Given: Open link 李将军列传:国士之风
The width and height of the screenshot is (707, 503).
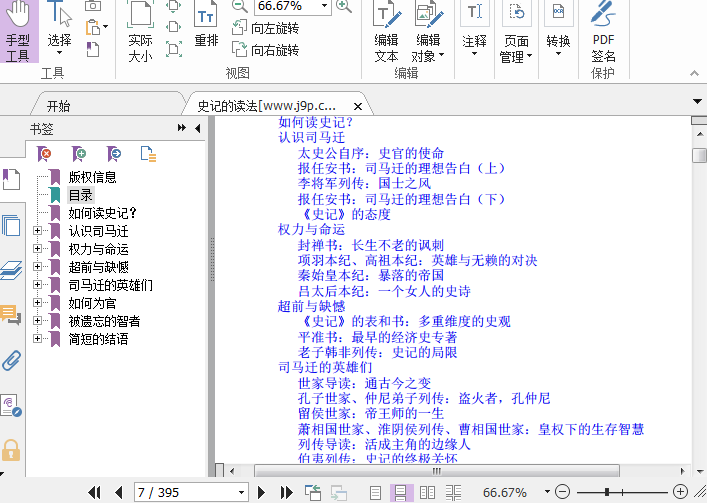Looking at the screenshot, I should pyautogui.click(x=364, y=183).
